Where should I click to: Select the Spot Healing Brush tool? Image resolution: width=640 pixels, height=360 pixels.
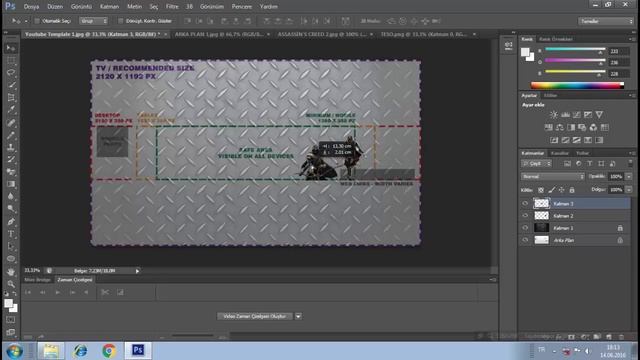click(11, 122)
